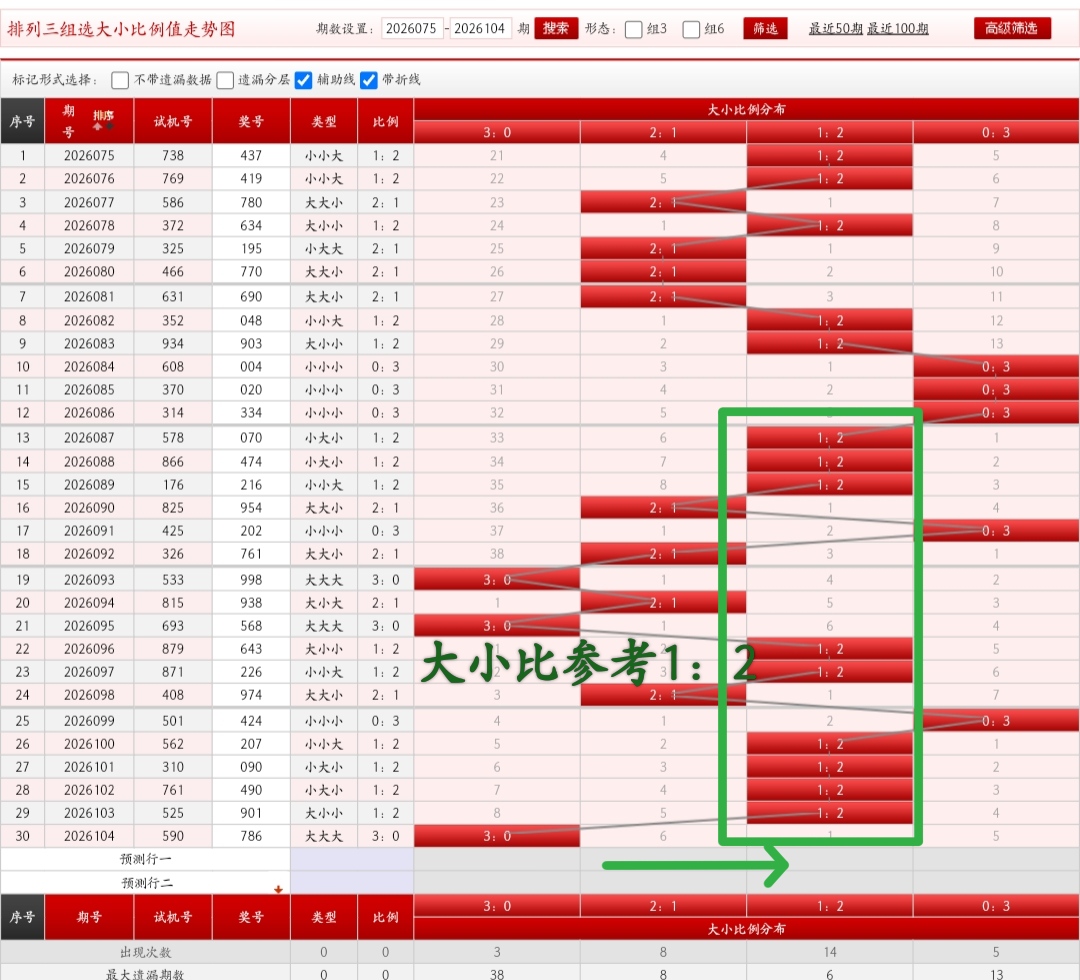Click the end period field 2026104
The image size is (1080, 980).
pos(481,29)
